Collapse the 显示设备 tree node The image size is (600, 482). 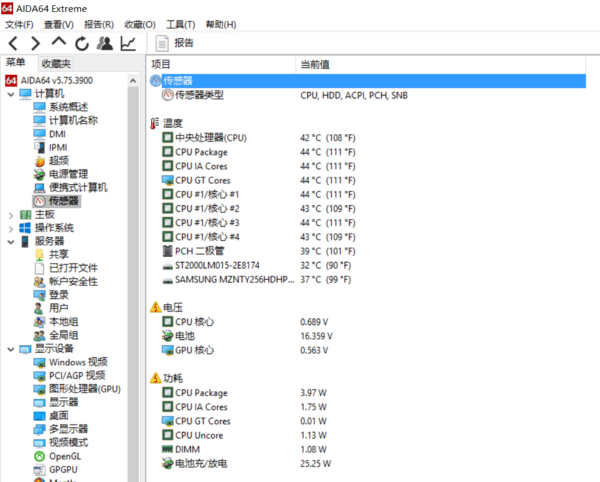tap(11, 349)
